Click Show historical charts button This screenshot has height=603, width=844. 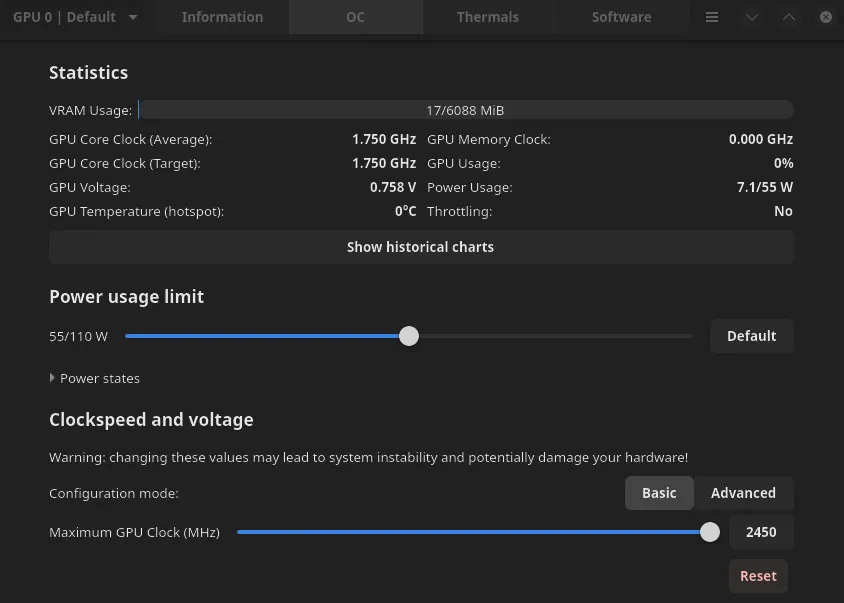tap(421, 247)
